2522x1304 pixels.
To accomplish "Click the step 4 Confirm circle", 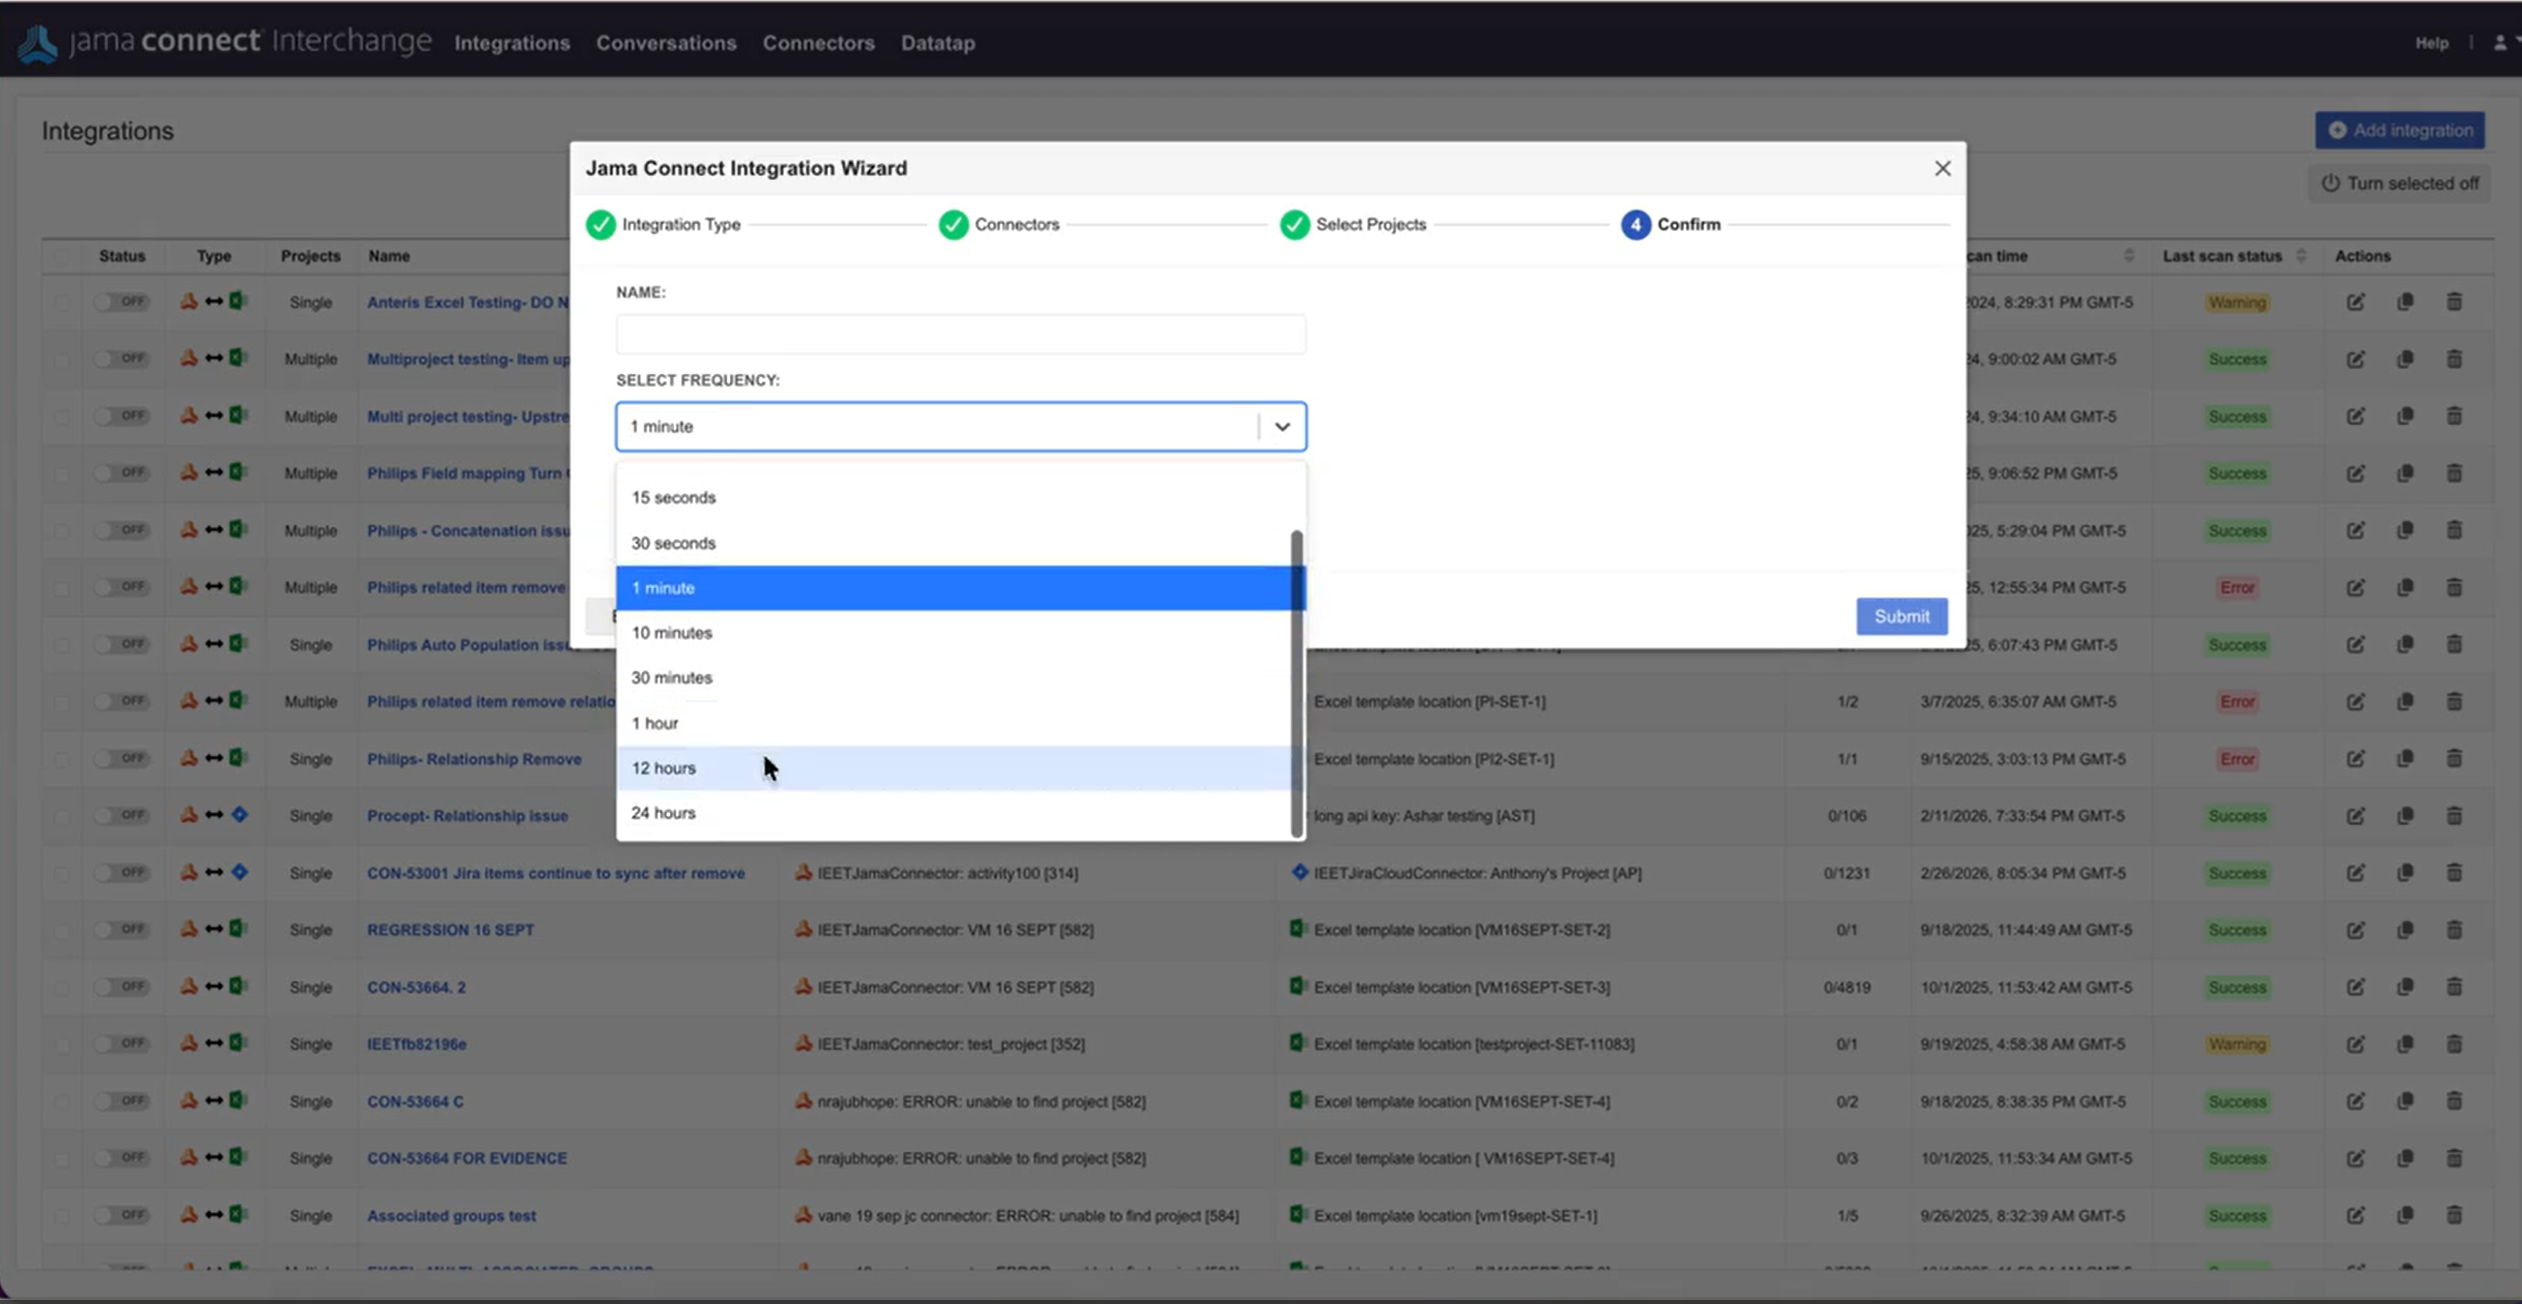I will (1636, 225).
